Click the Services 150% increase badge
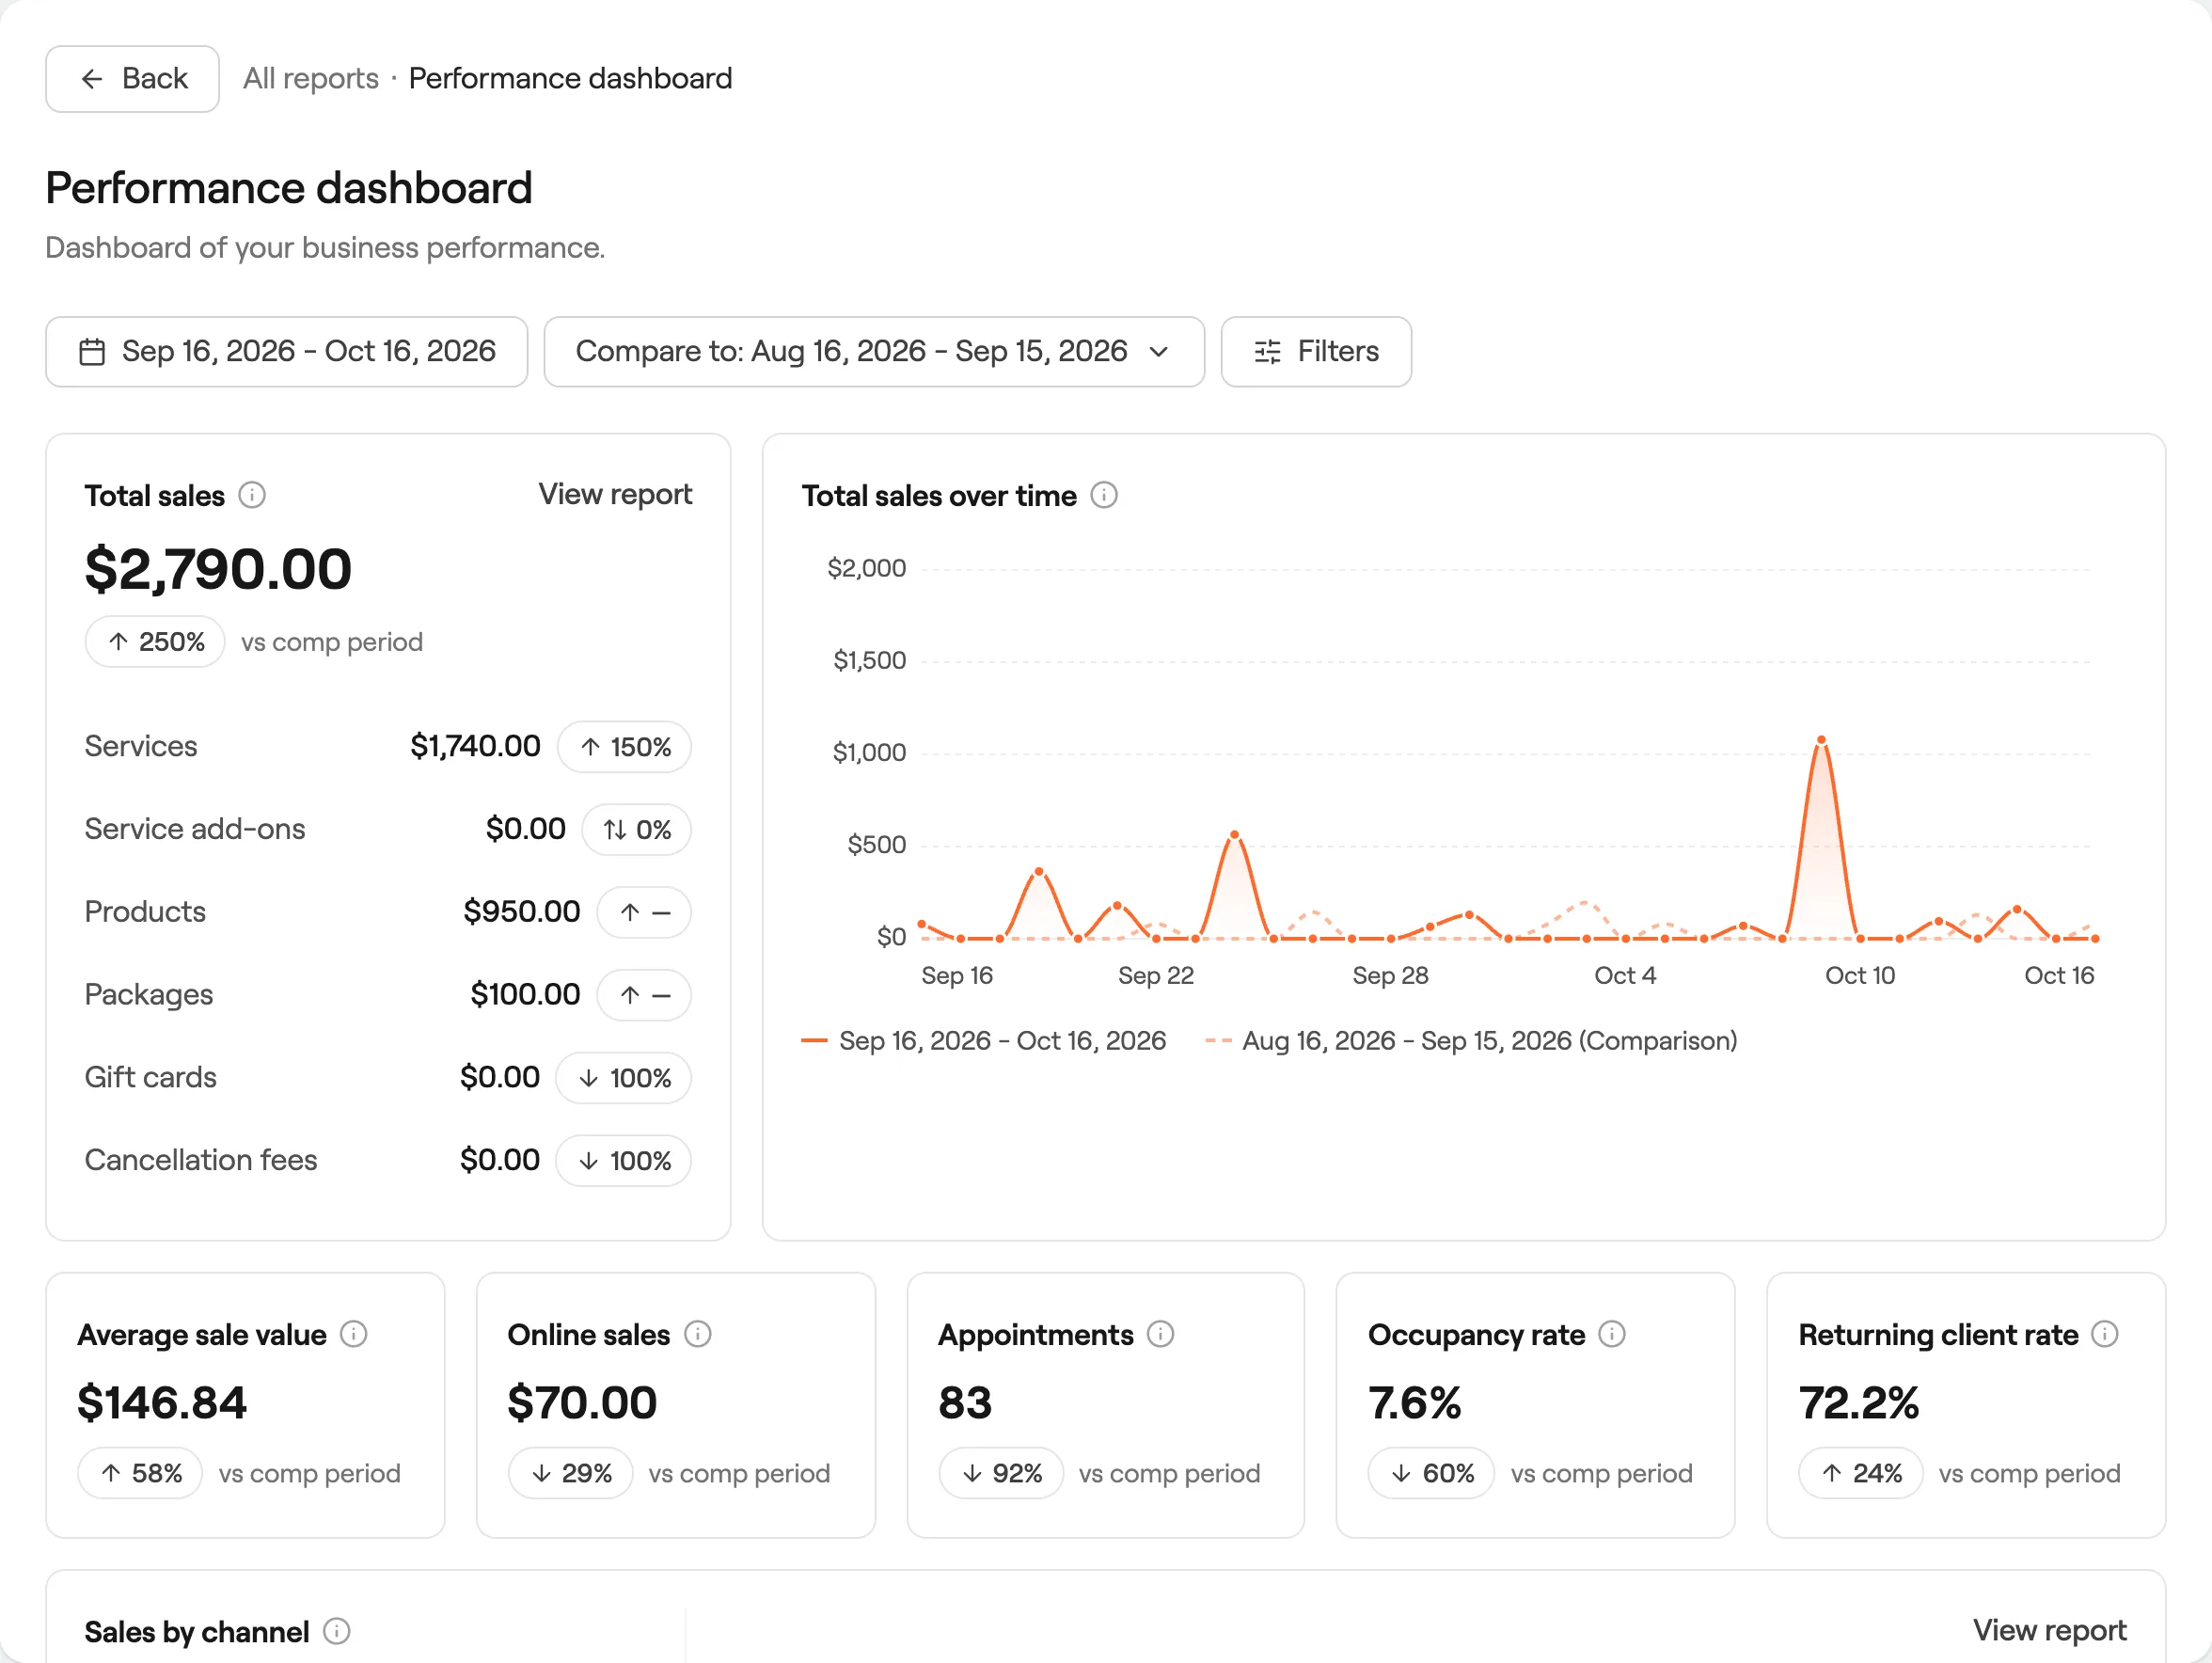 (625, 747)
